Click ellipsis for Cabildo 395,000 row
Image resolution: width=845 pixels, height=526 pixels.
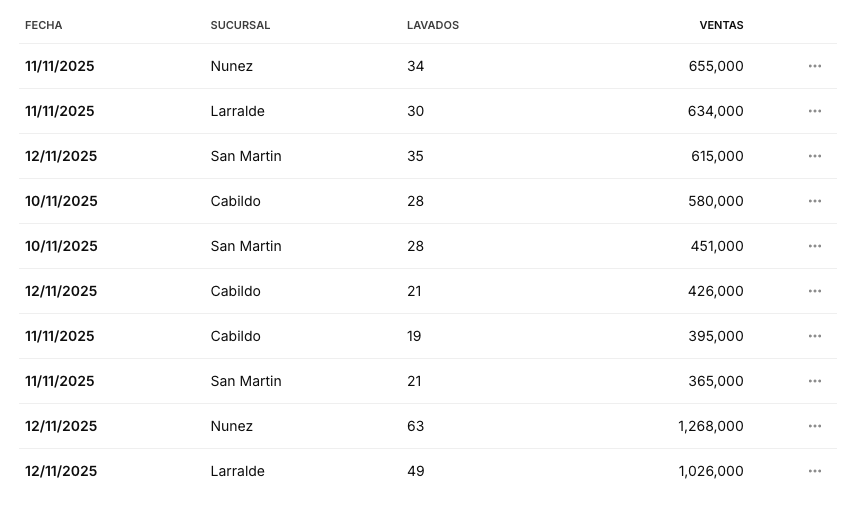point(814,336)
